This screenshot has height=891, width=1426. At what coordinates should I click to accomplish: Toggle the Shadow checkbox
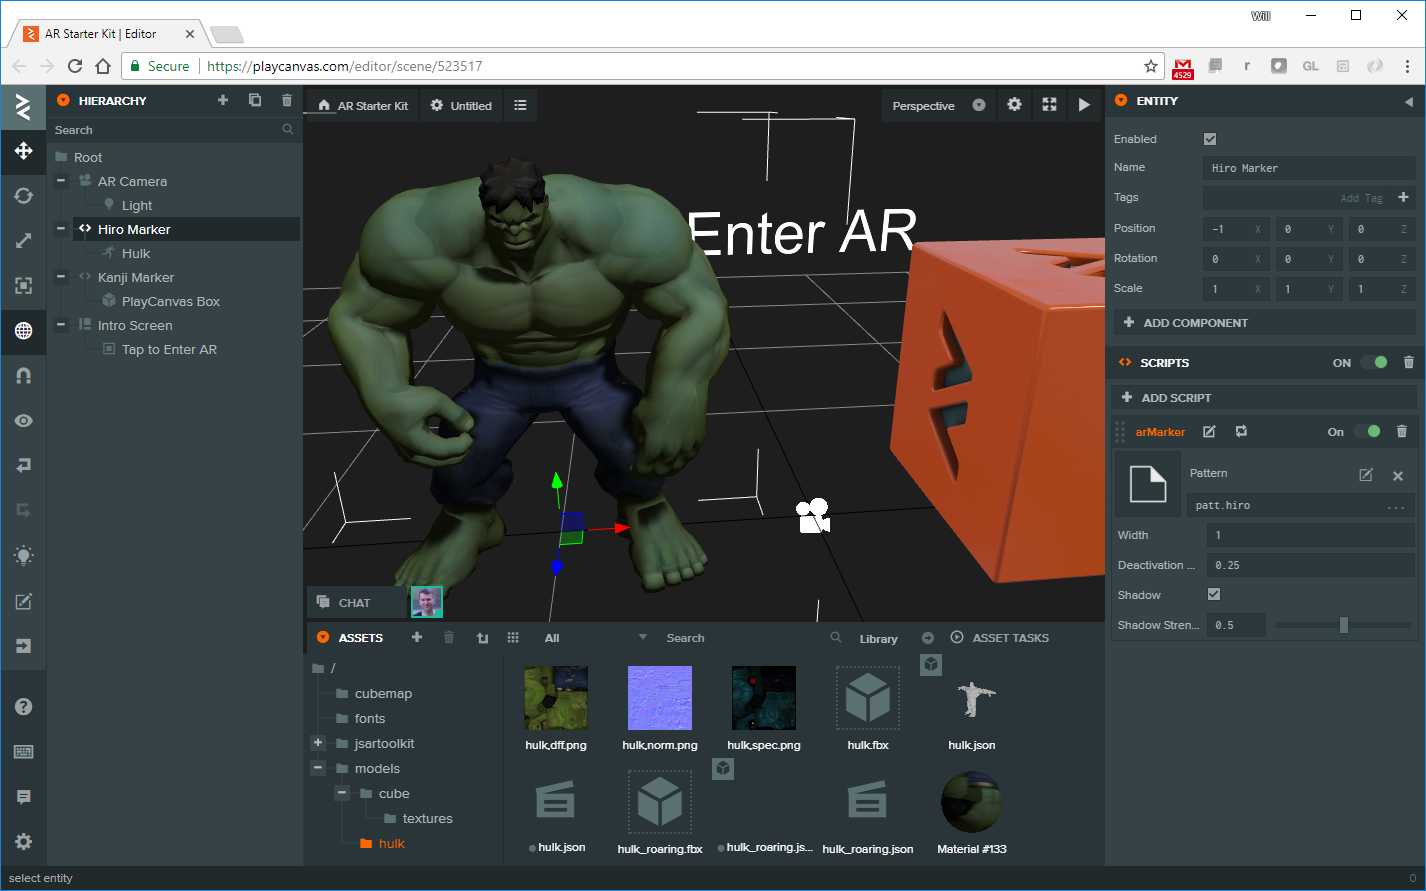pyautogui.click(x=1214, y=595)
